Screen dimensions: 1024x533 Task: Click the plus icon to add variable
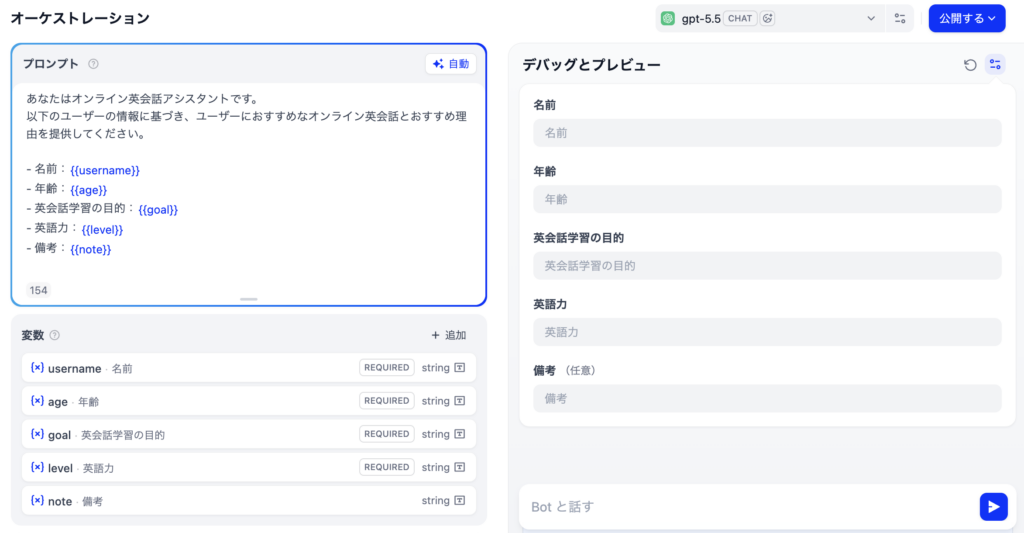pyautogui.click(x=435, y=335)
